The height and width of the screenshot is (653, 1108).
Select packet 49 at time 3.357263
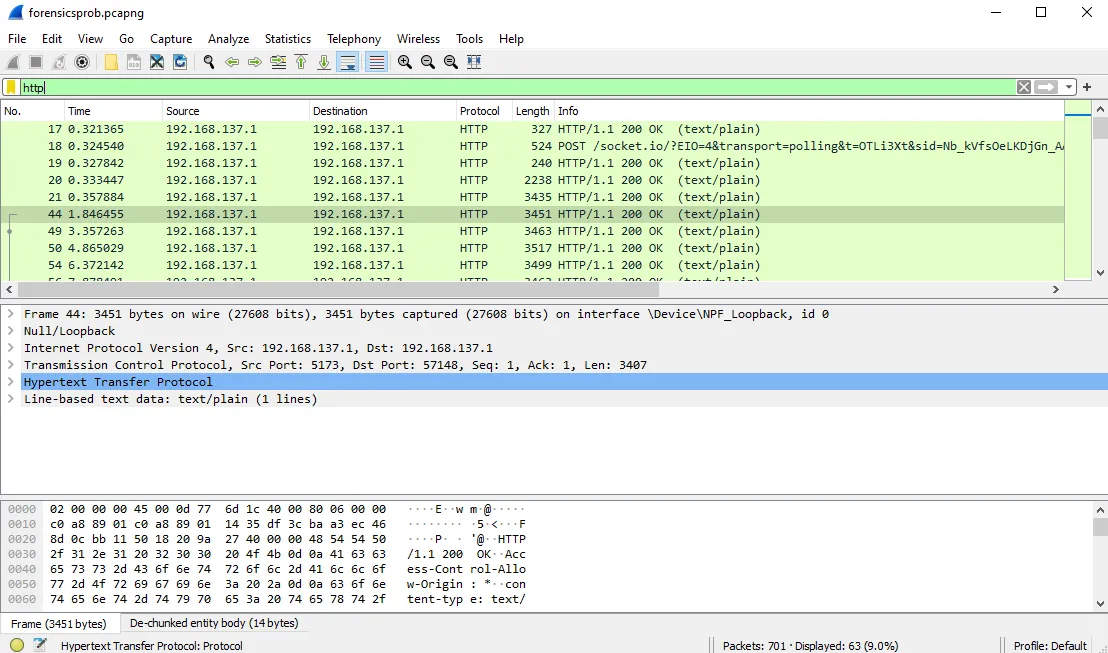pyautogui.click(x=533, y=231)
